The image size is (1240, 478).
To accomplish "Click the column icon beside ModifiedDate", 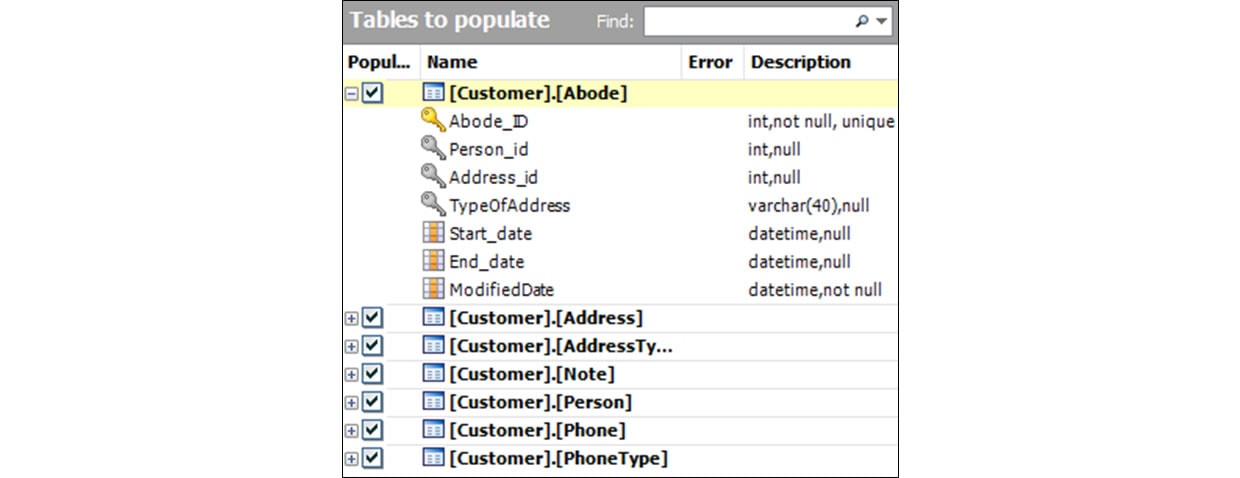I will click(x=433, y=289).
